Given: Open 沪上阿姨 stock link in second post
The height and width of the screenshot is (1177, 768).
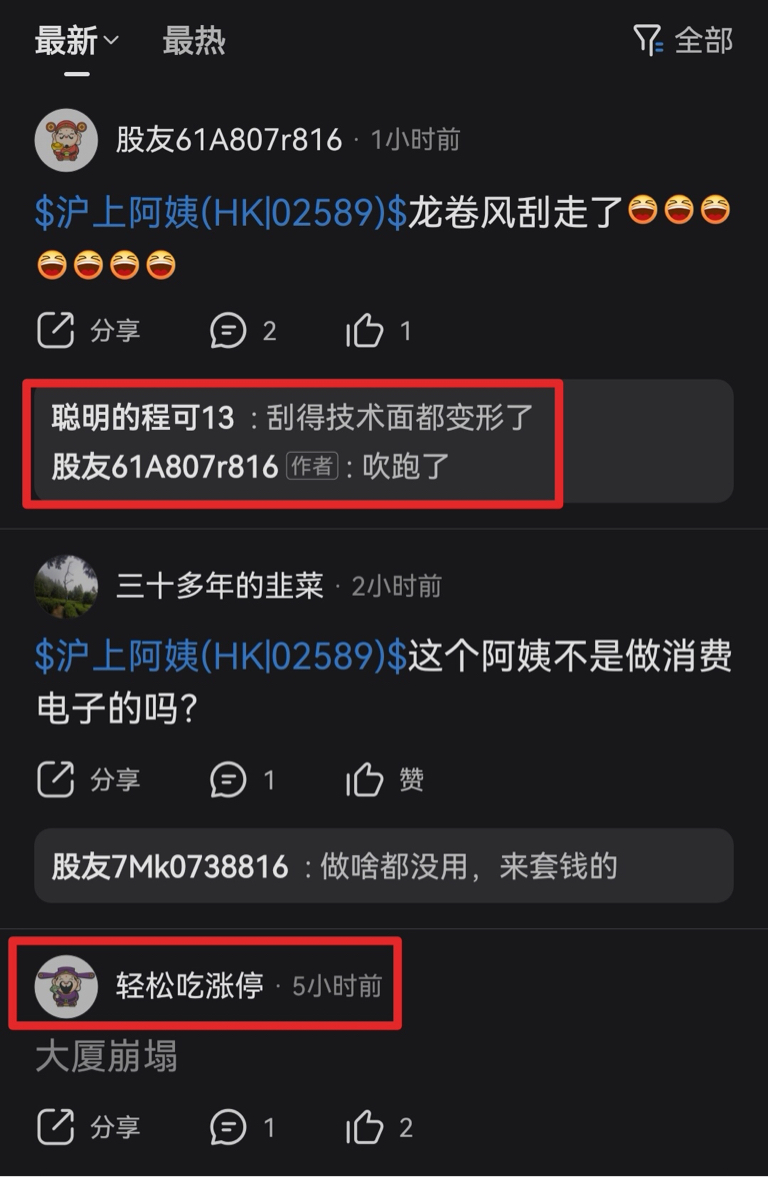Looking at the screenshot, I should [x=221, y=656].
